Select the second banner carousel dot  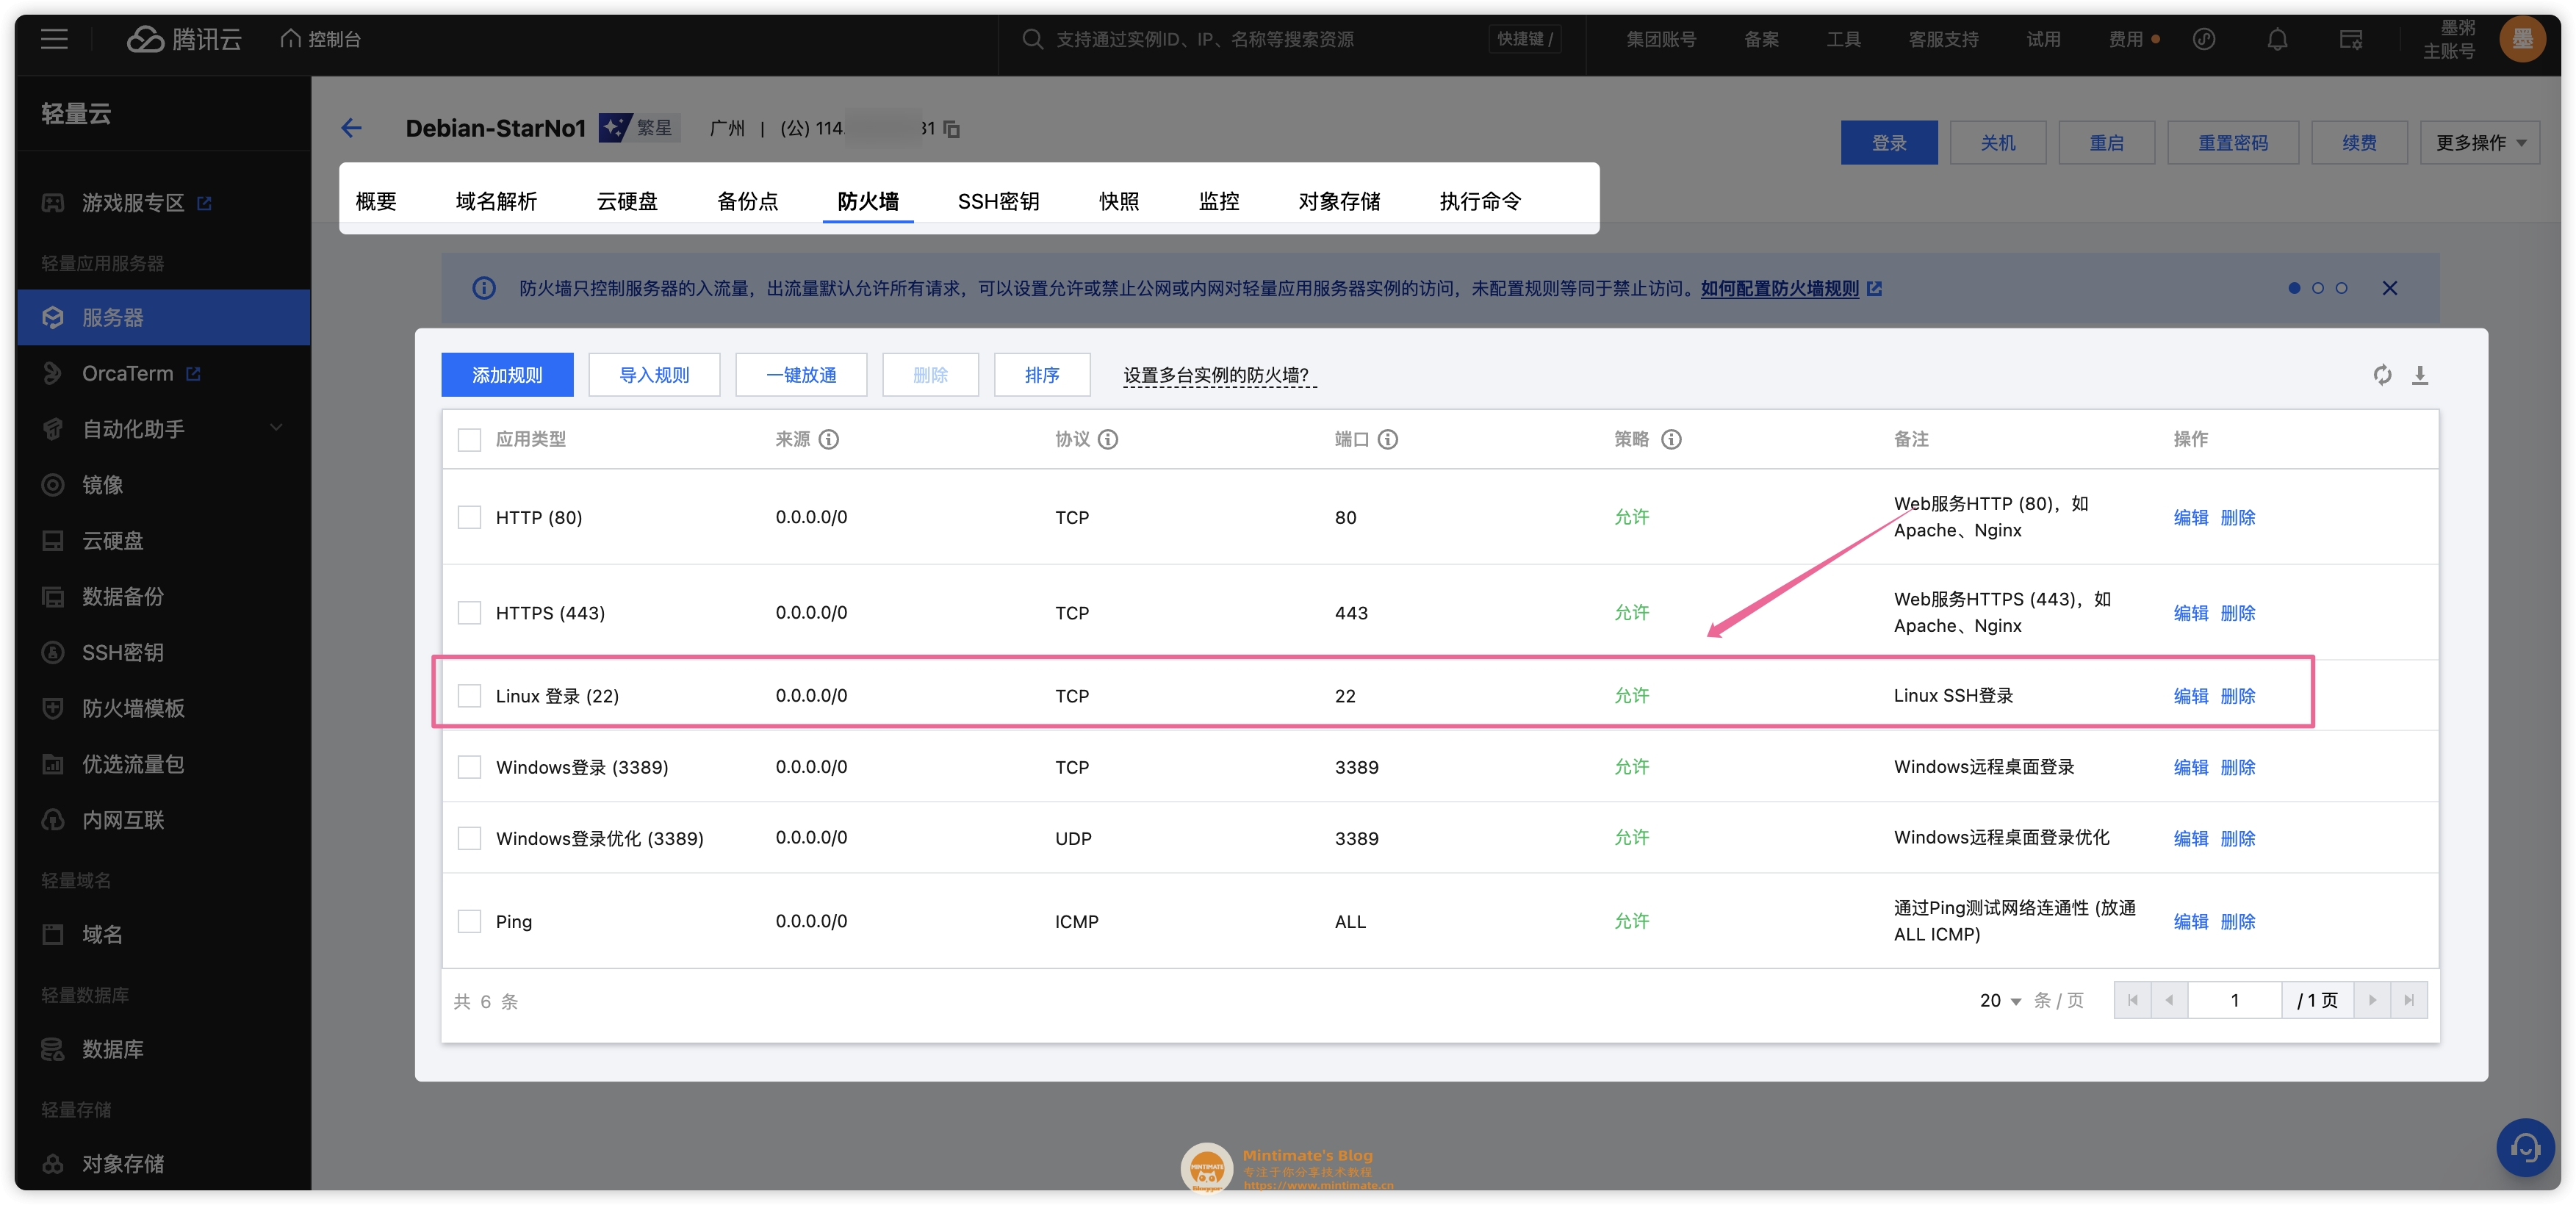coord(2317,288)
